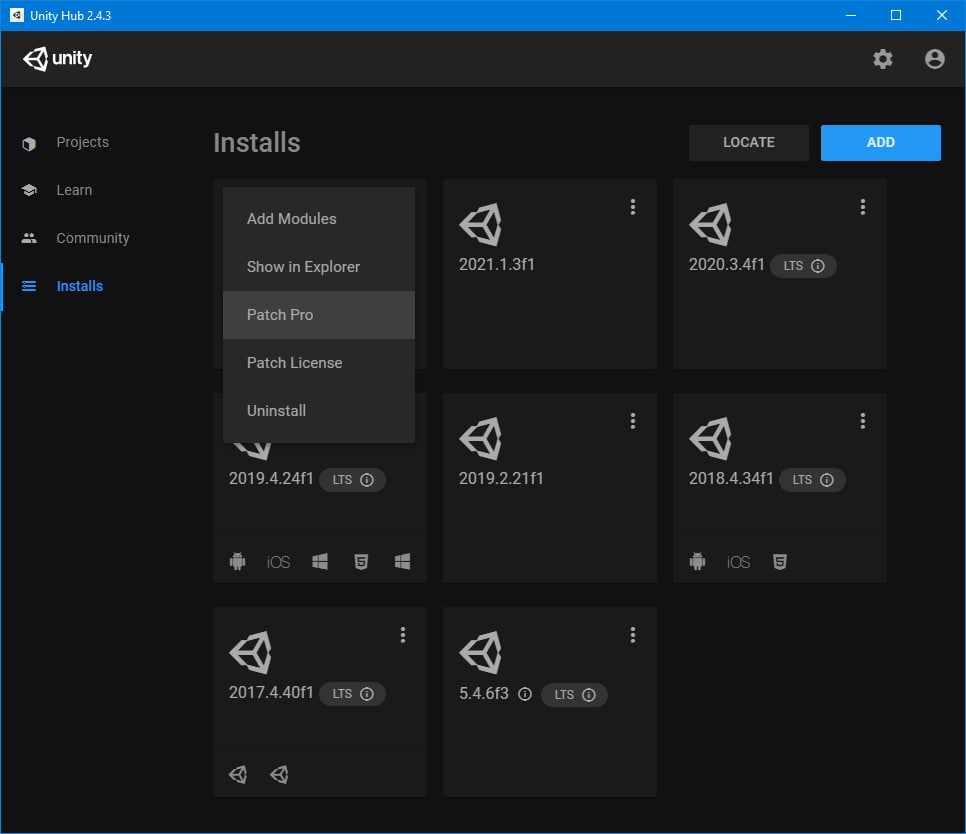Image resolution: width=966 pixels, height=834 pixels.
Task: Click the 2019.4.24f1 version text
Action: tap(271, 478)
